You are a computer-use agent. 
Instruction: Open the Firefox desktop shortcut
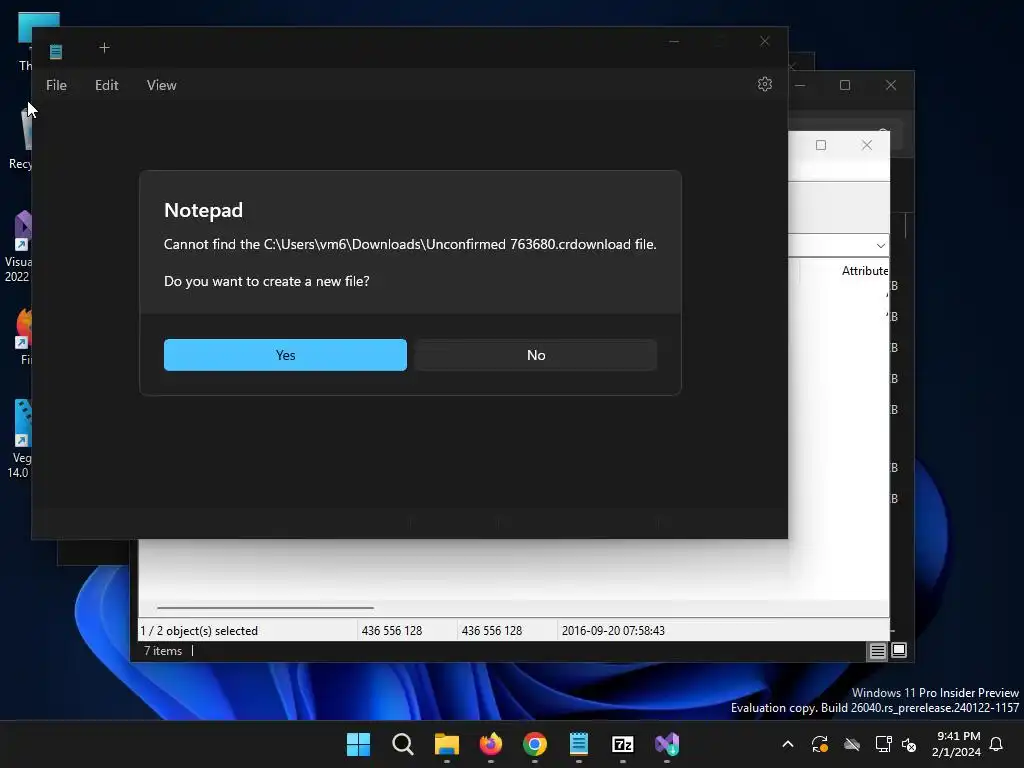(x=24, y=336)
